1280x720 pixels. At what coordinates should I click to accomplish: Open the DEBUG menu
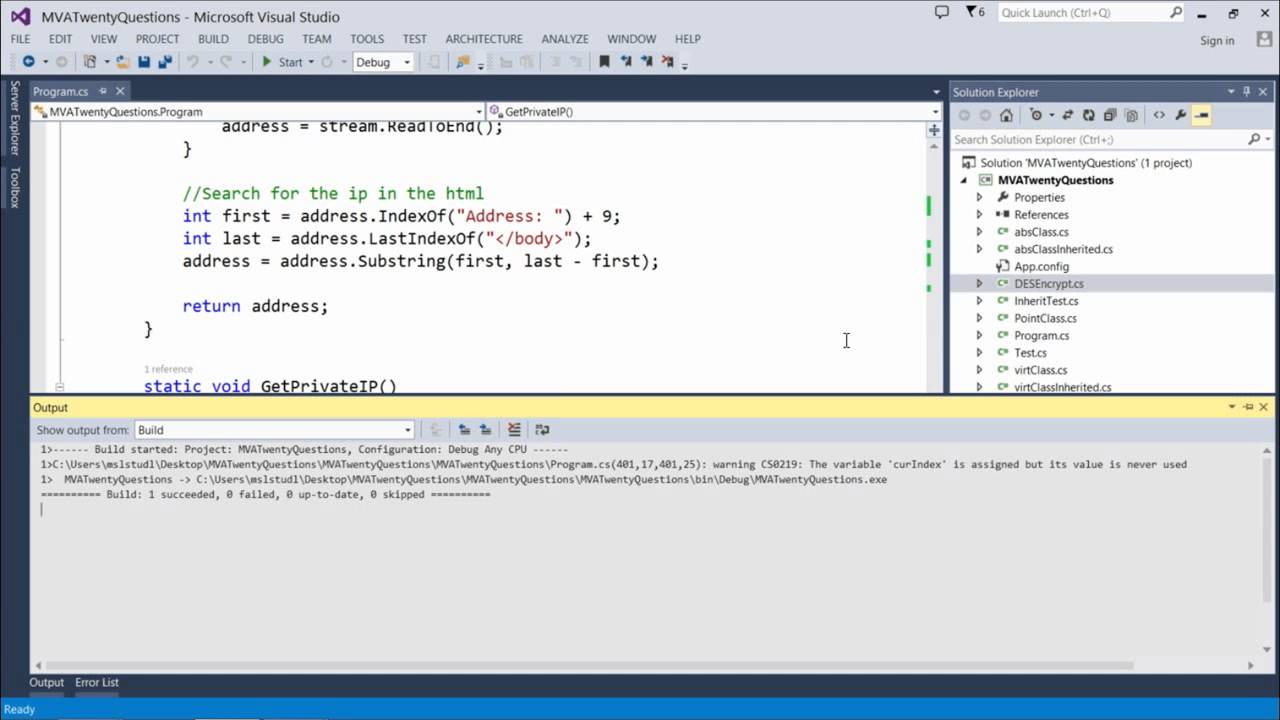(x=266, y=39)
